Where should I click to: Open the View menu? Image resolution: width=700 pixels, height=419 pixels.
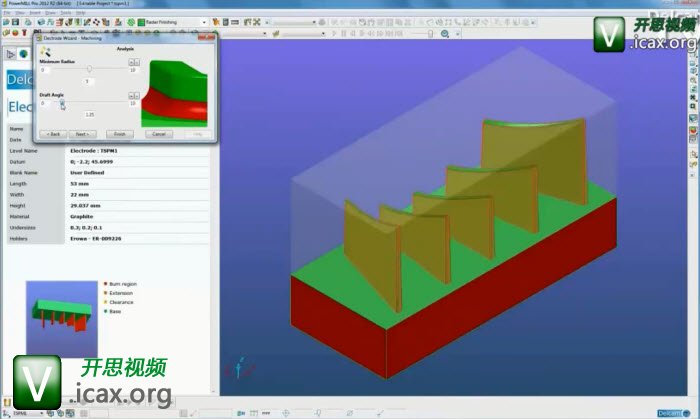pos(20,13)
